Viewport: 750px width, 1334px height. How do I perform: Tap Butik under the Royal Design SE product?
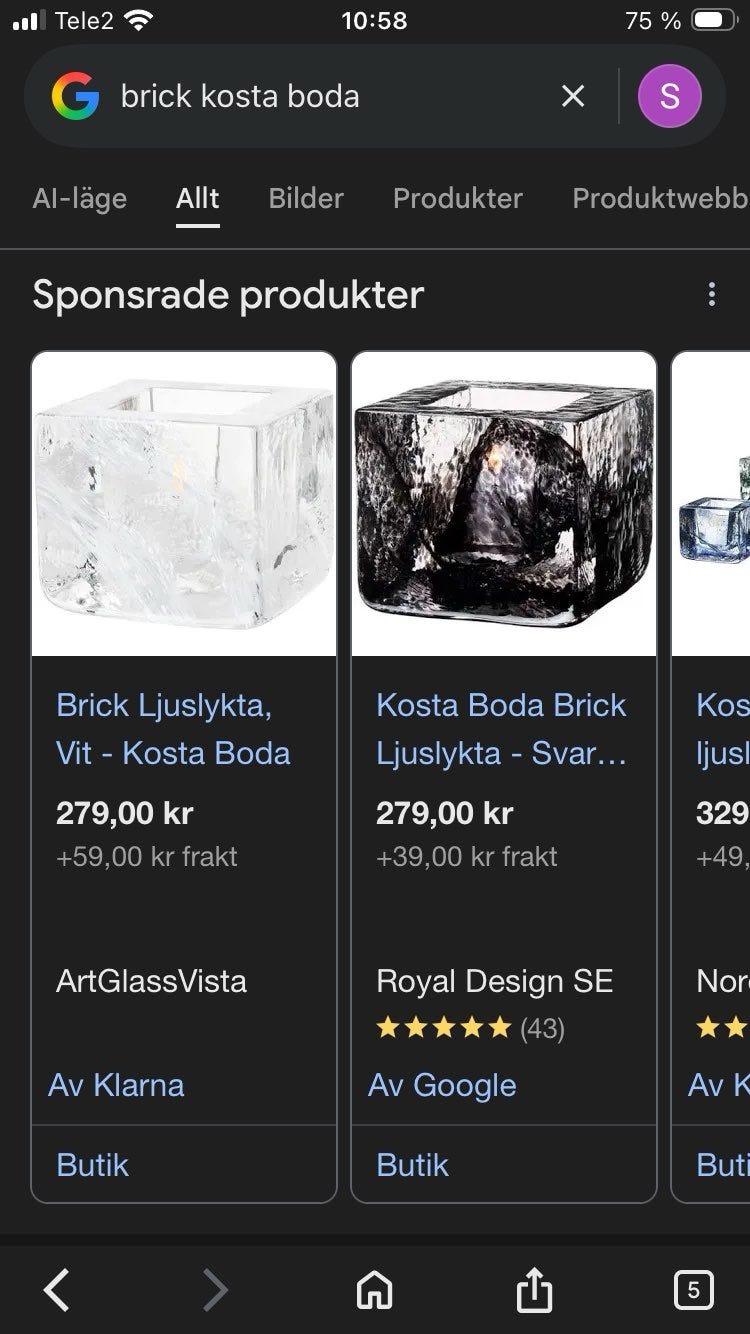(412, 1165)
